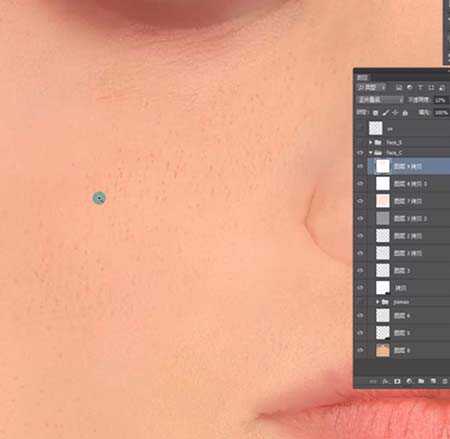Open the blend mode dropdown
The image size is (450, 439).
pyautogui.click(x=380, y=100)
